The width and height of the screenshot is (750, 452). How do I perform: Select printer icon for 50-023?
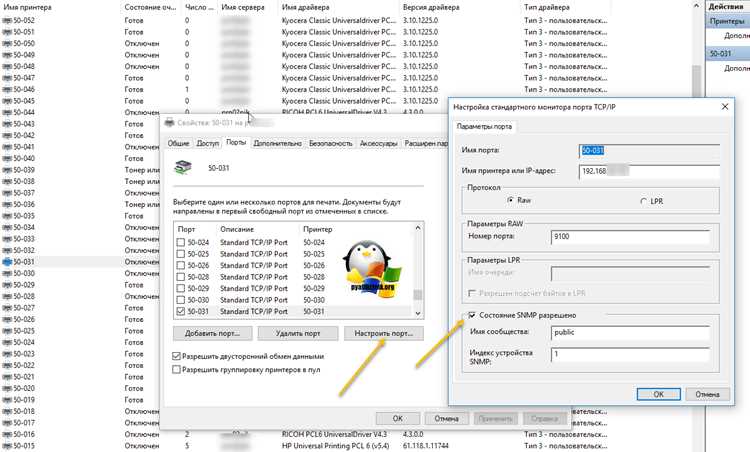click(x=7, y=354)
